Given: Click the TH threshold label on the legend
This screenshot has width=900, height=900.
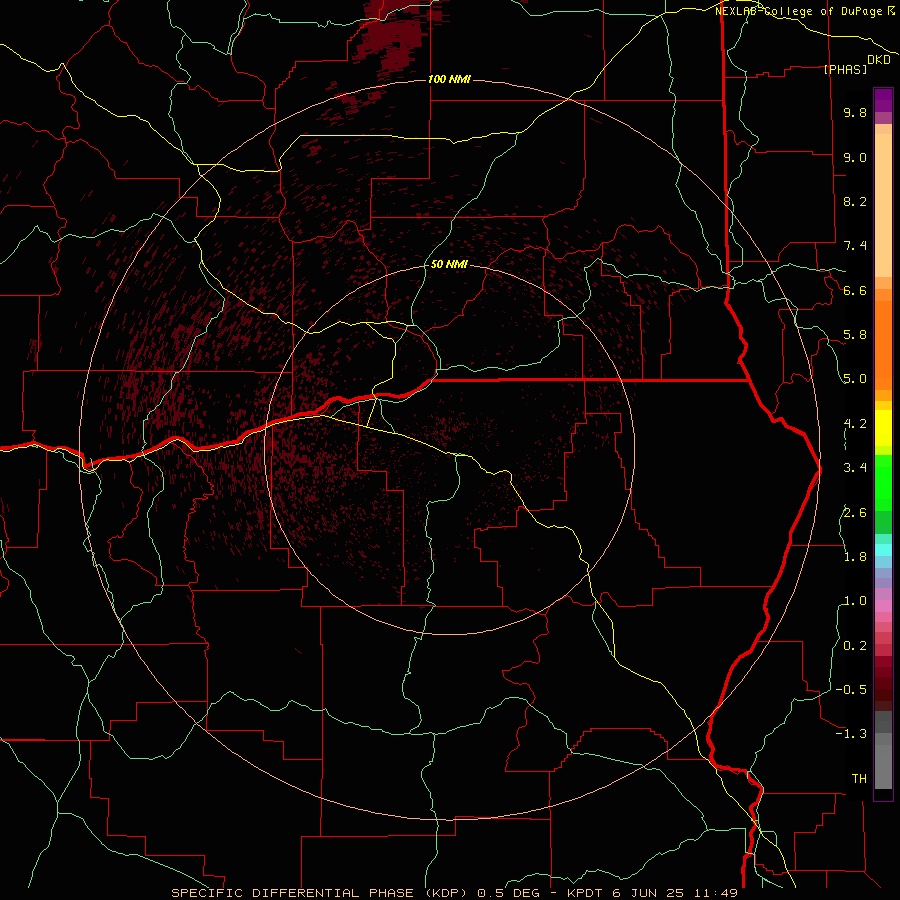Looking at the screenshot, I should point(859,779).
